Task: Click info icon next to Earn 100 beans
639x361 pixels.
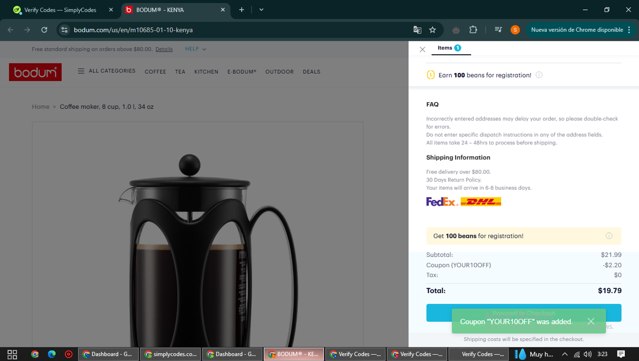Action: tap(539, 75)
